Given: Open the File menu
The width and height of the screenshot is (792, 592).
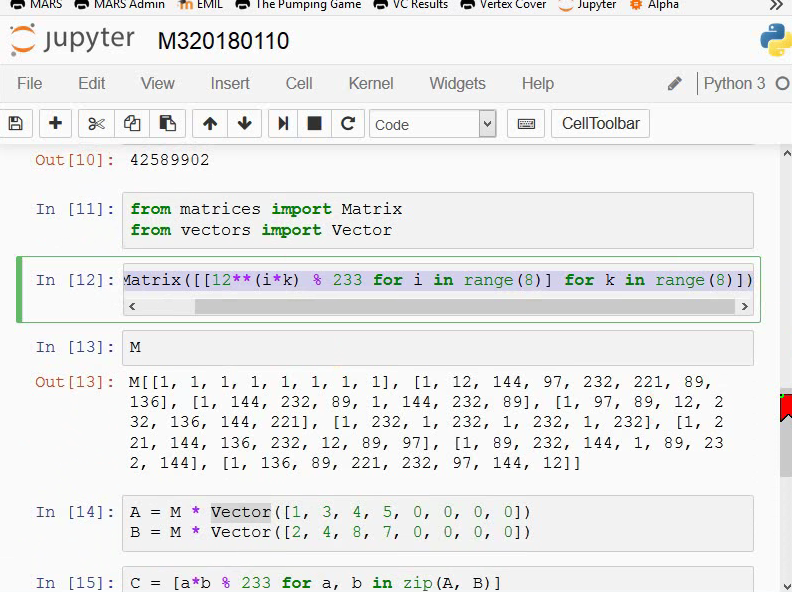Looking at the screenshot, I should click(29, 83).
